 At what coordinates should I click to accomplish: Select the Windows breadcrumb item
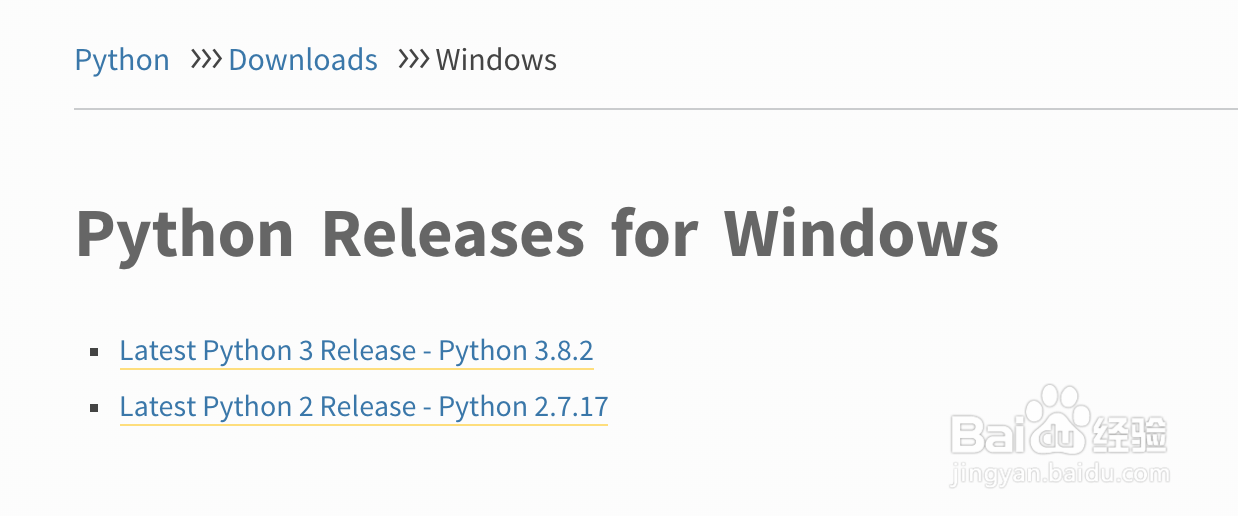point(496,60)
